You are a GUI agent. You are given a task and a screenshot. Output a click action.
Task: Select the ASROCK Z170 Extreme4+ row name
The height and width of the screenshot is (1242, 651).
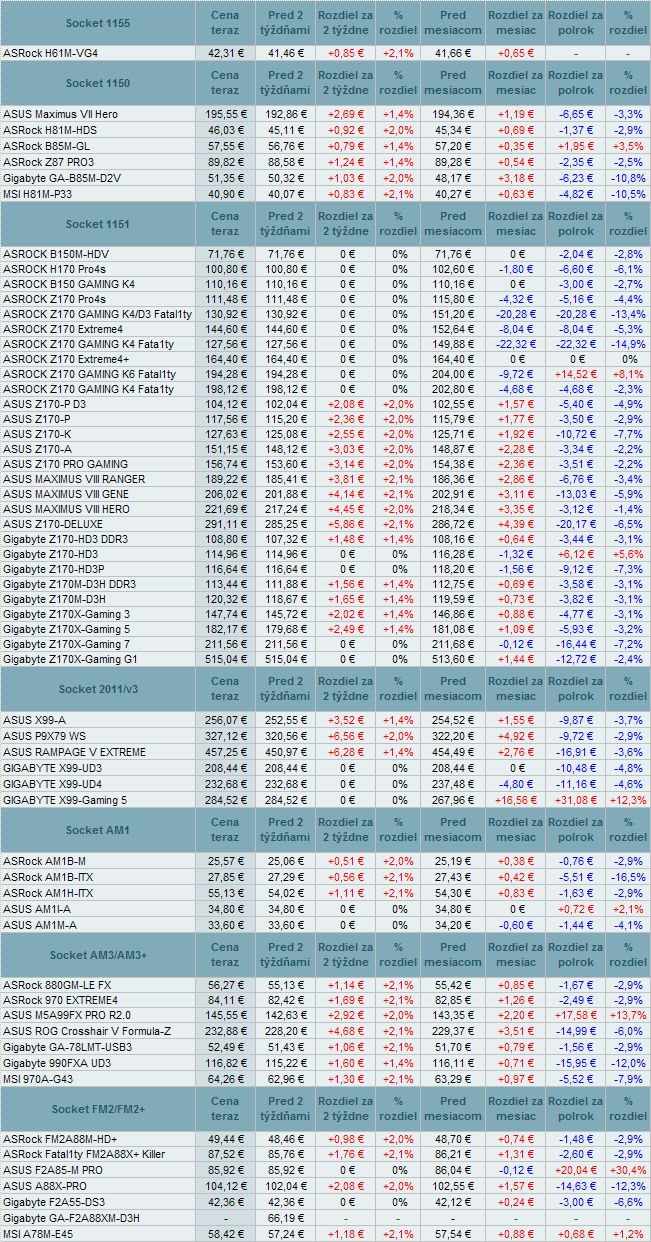66,359
